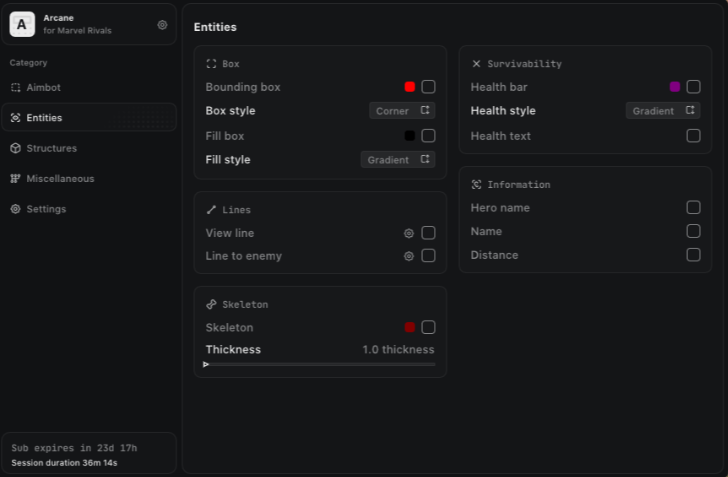Toggle the Health text checkbox
Image resolution: width=728 pixels, height=477 pixels.
point(693,136)
